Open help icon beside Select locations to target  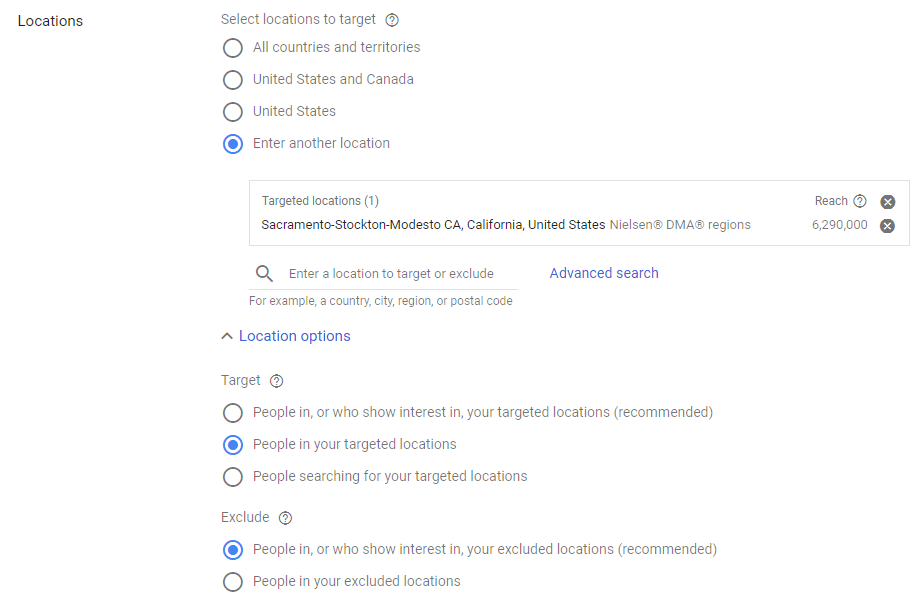pyautogui.click(x=392, y=20)
